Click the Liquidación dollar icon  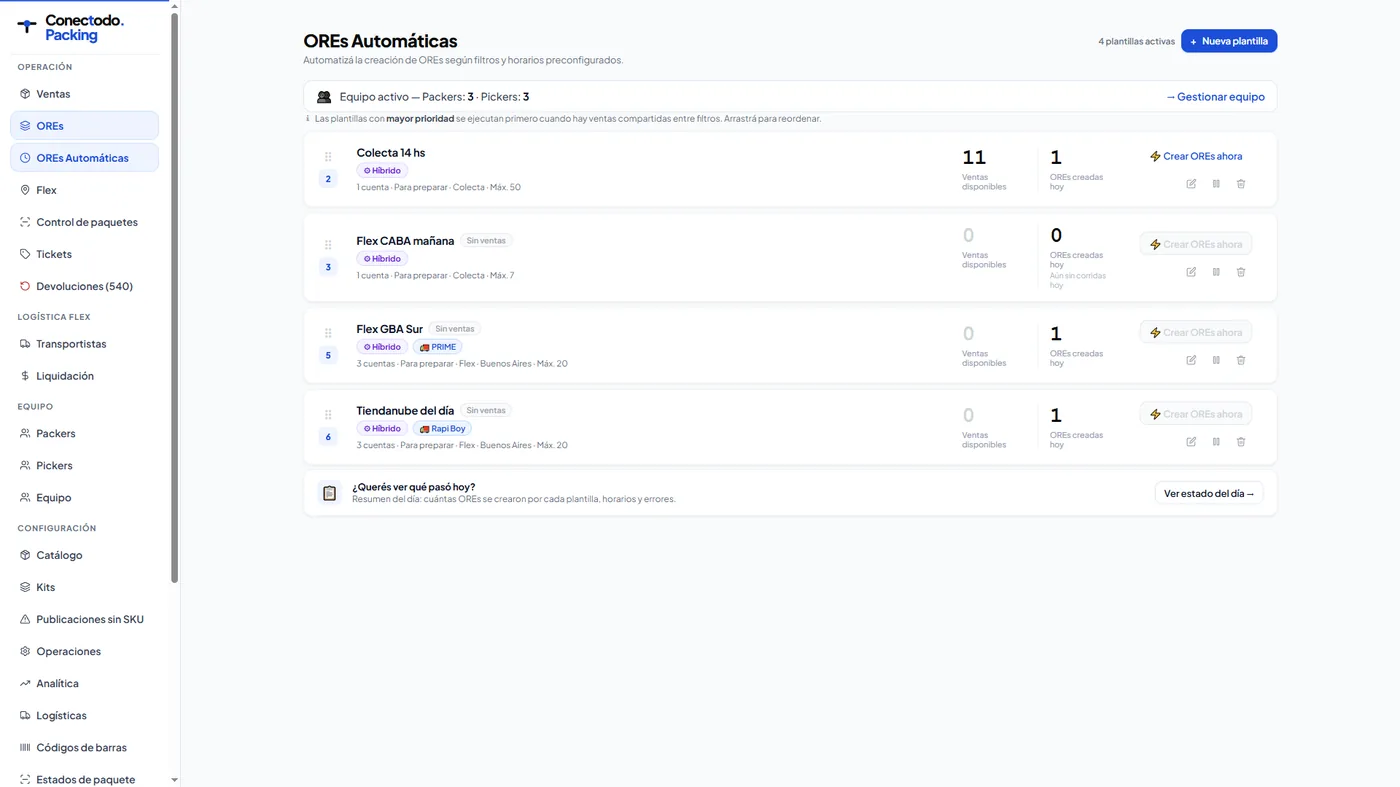tap(25, 376)
